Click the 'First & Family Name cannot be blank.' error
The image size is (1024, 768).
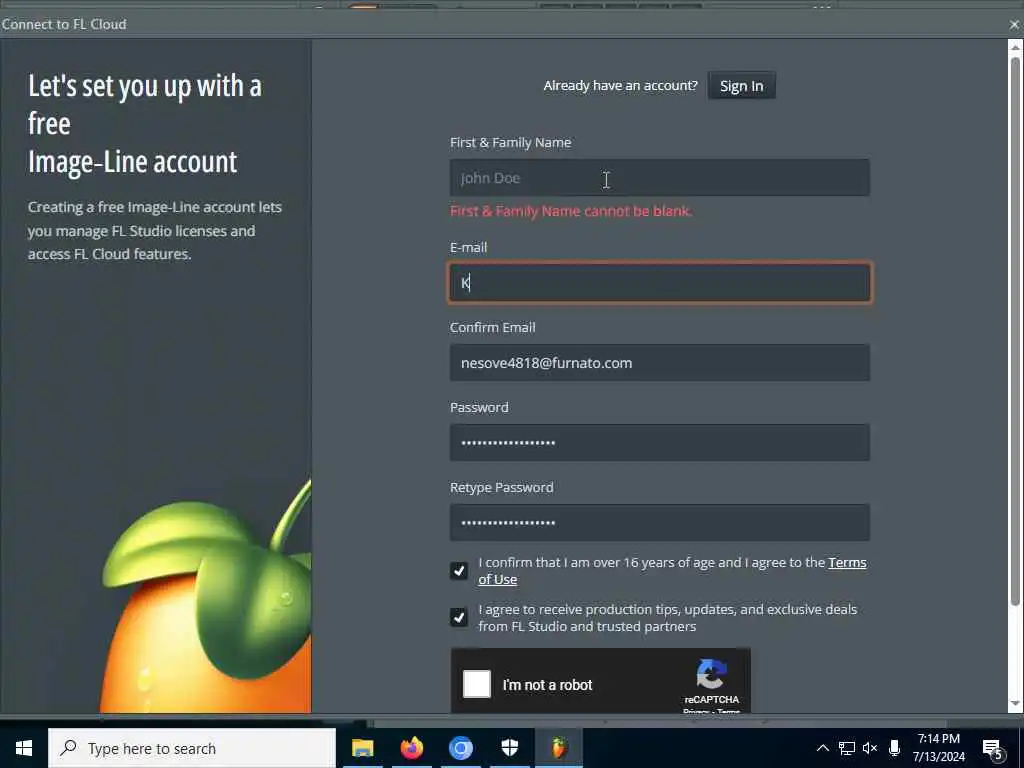pos(571,211)
